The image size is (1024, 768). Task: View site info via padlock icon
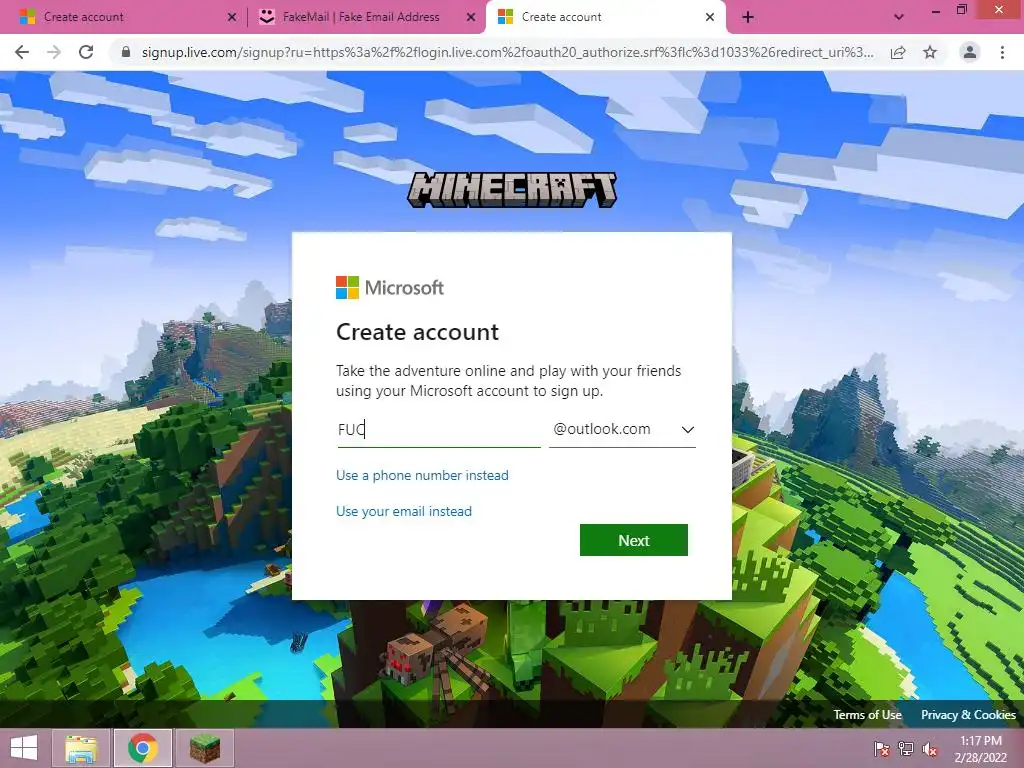[126, 52]
